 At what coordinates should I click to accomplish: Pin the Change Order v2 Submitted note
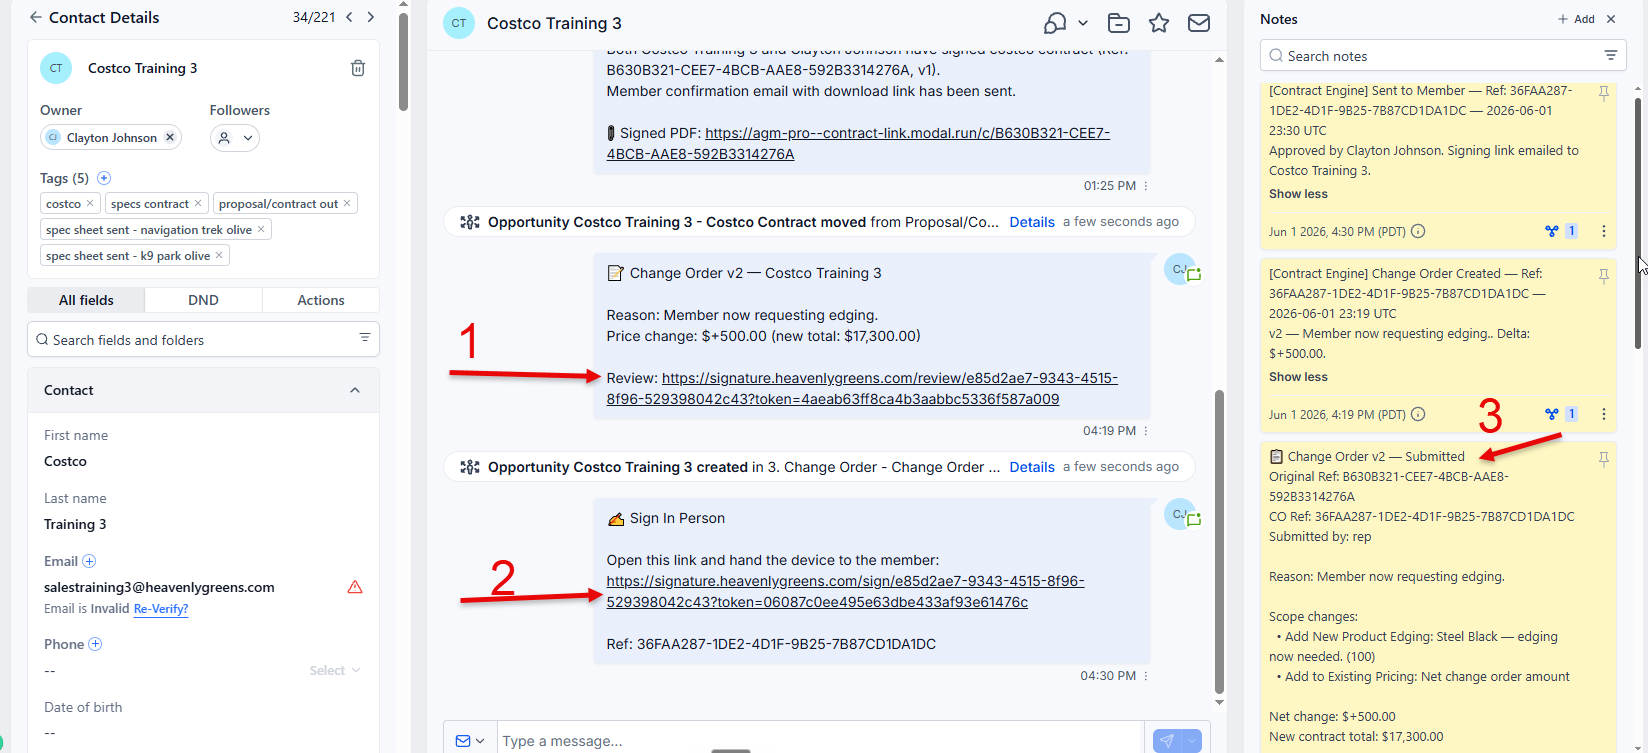(1603, 459)
